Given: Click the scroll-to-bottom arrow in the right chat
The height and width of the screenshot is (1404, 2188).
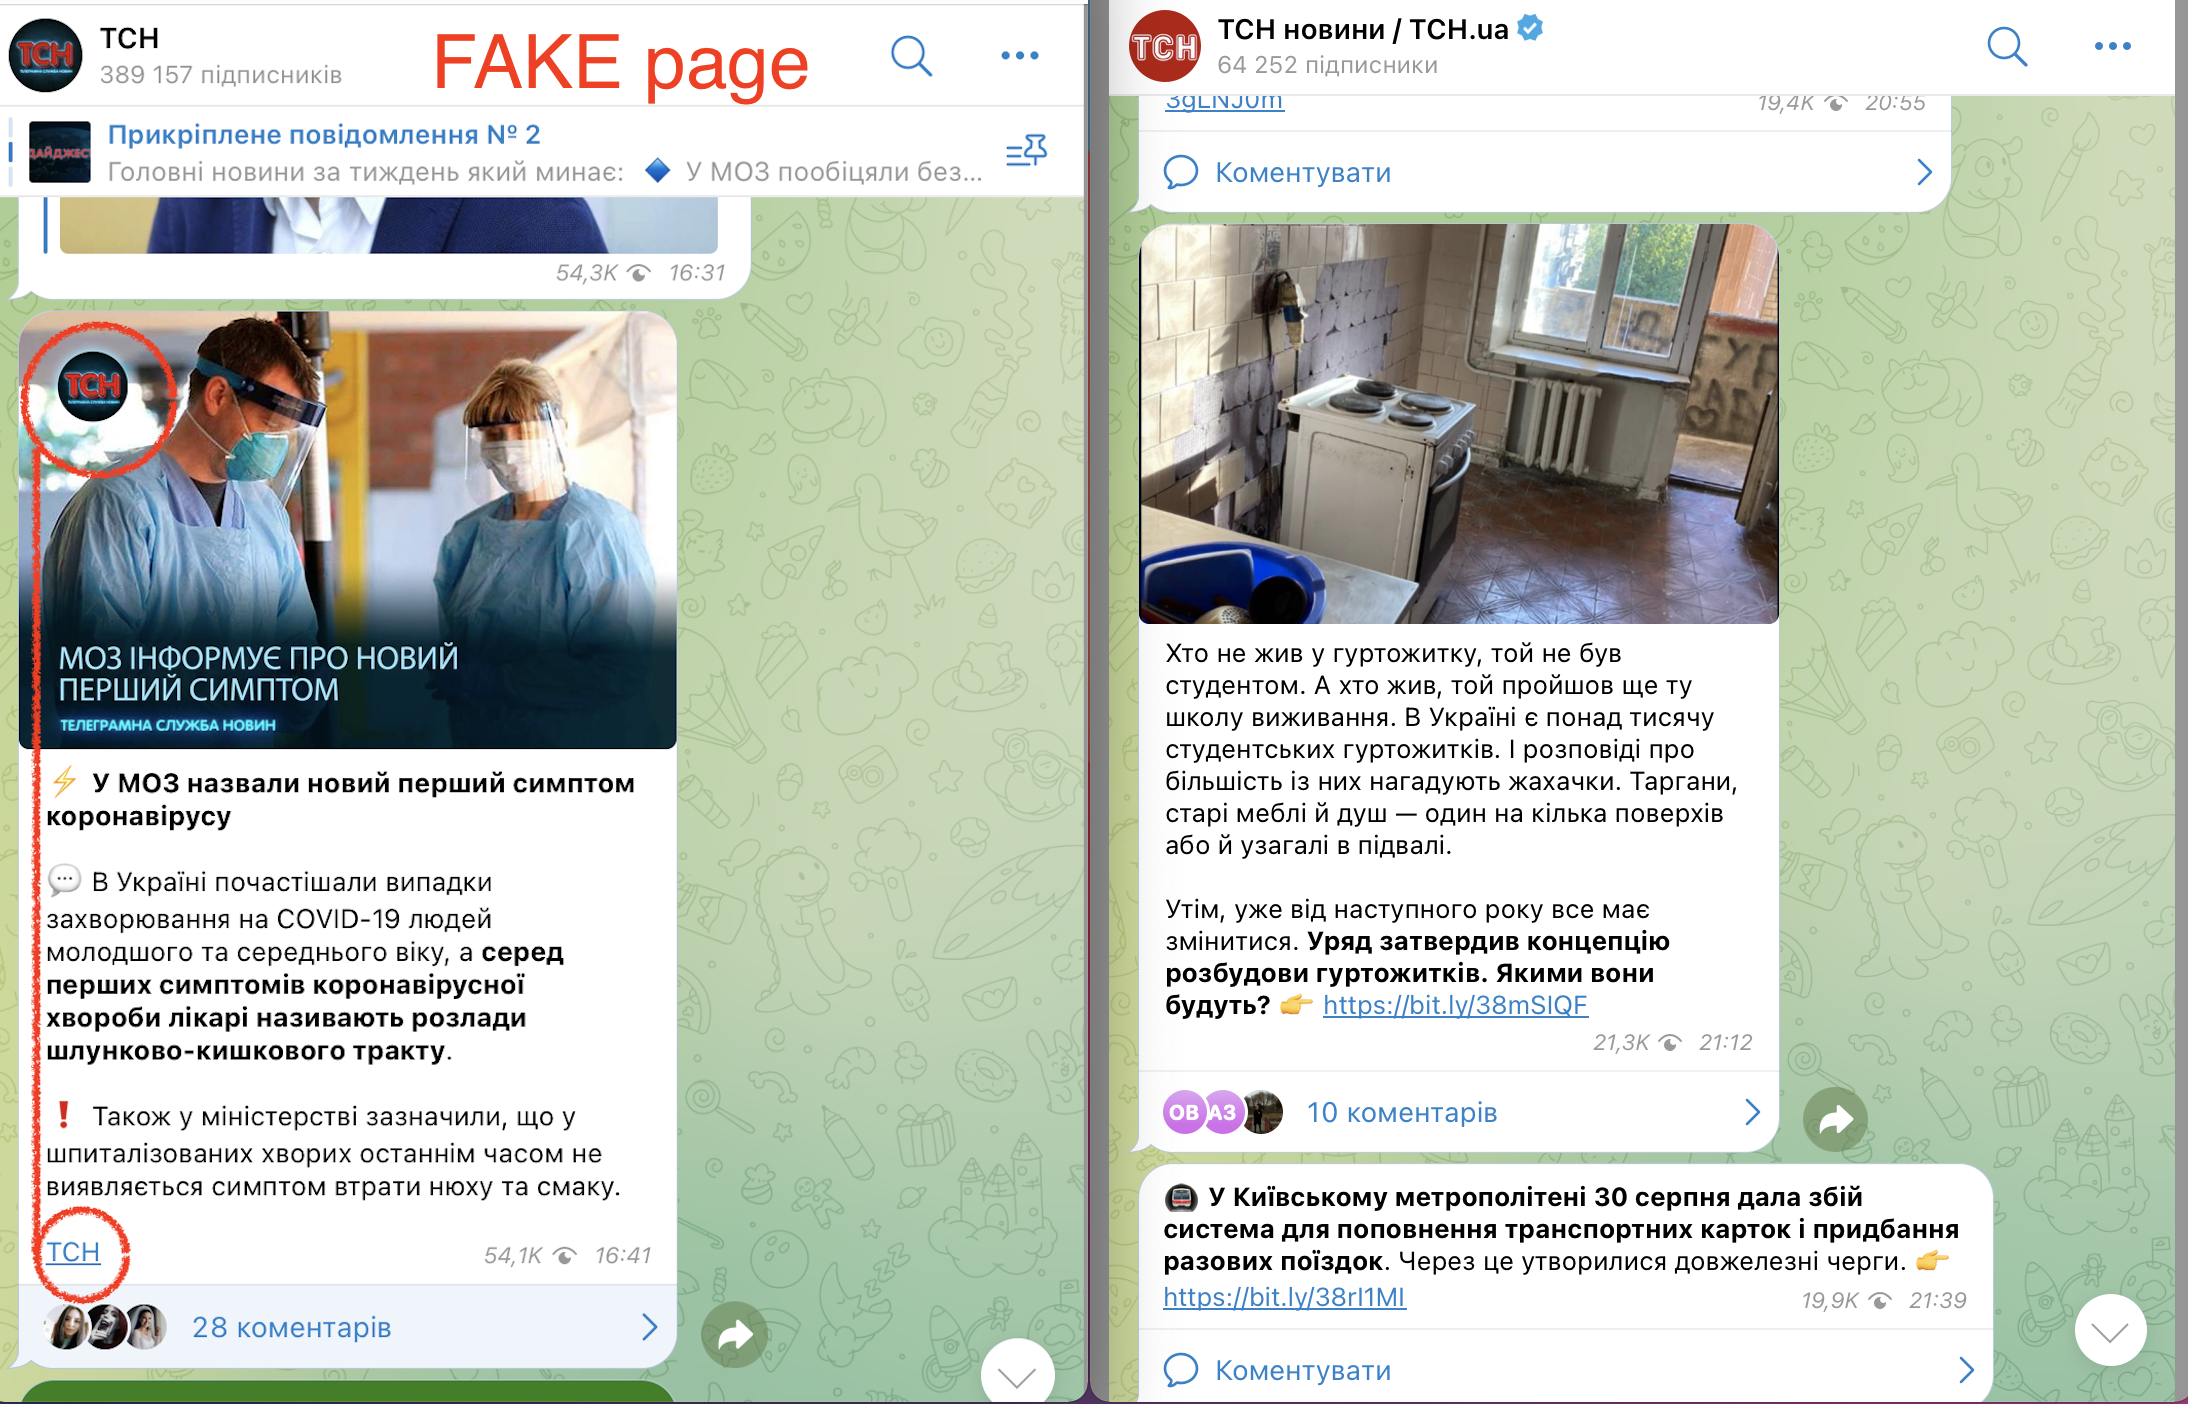Looking at the screenshot, I should pyautogui.click(x=2110, y=1331).
